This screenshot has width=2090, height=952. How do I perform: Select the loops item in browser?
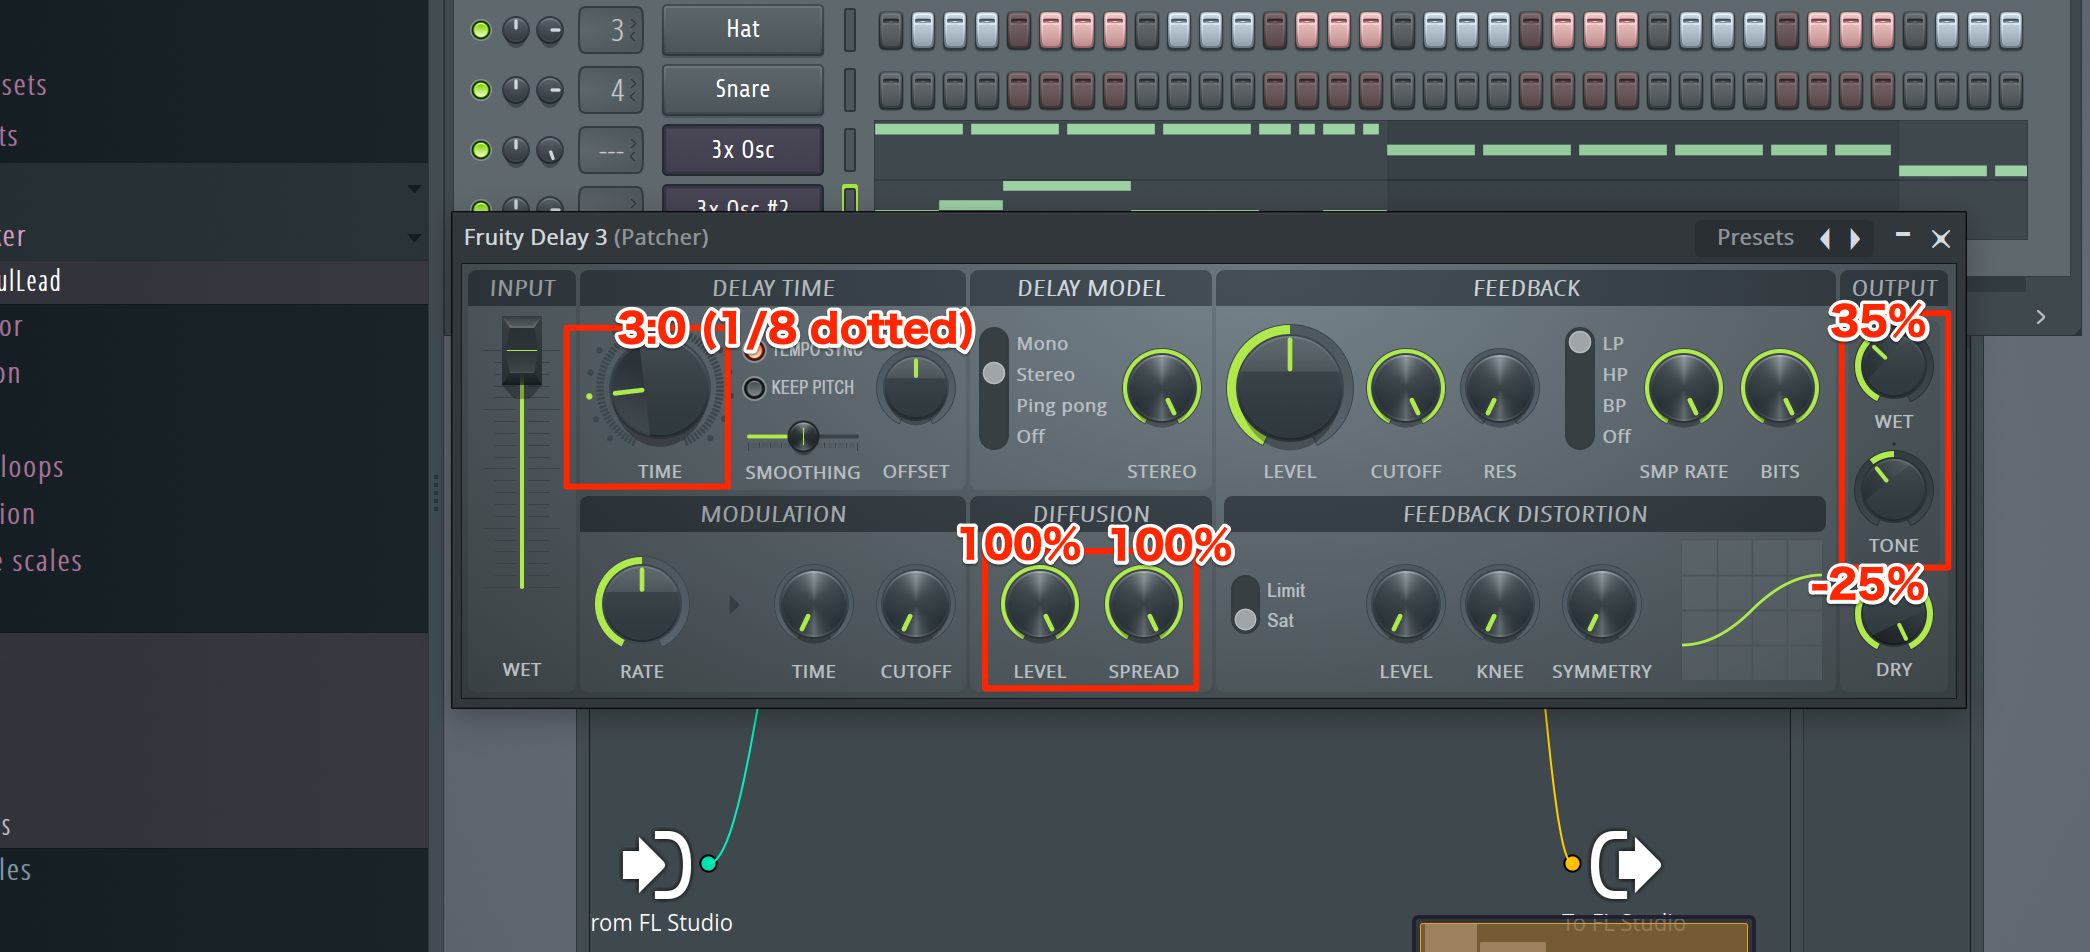(32, 467)
